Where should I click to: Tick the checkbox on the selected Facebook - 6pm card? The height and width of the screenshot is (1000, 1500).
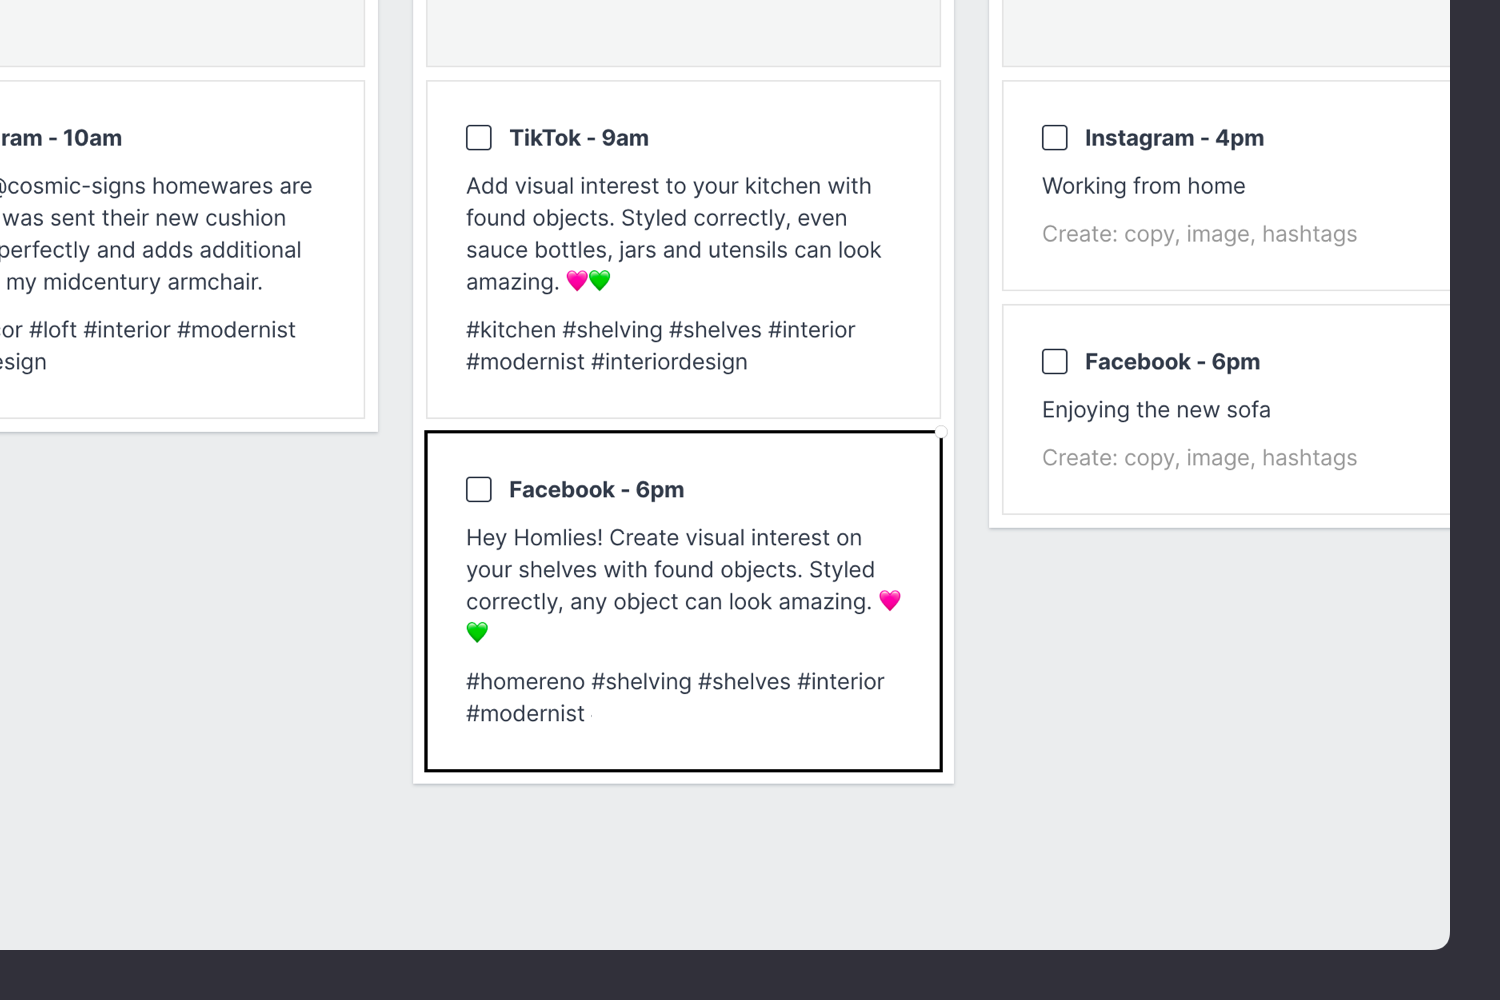(x=479, y=489)
